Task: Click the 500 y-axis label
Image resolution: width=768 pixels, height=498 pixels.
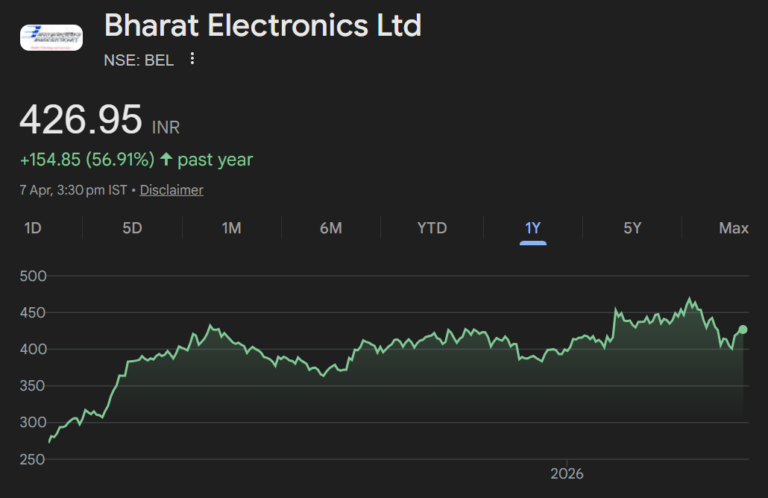Action: (x=33, y=276)
